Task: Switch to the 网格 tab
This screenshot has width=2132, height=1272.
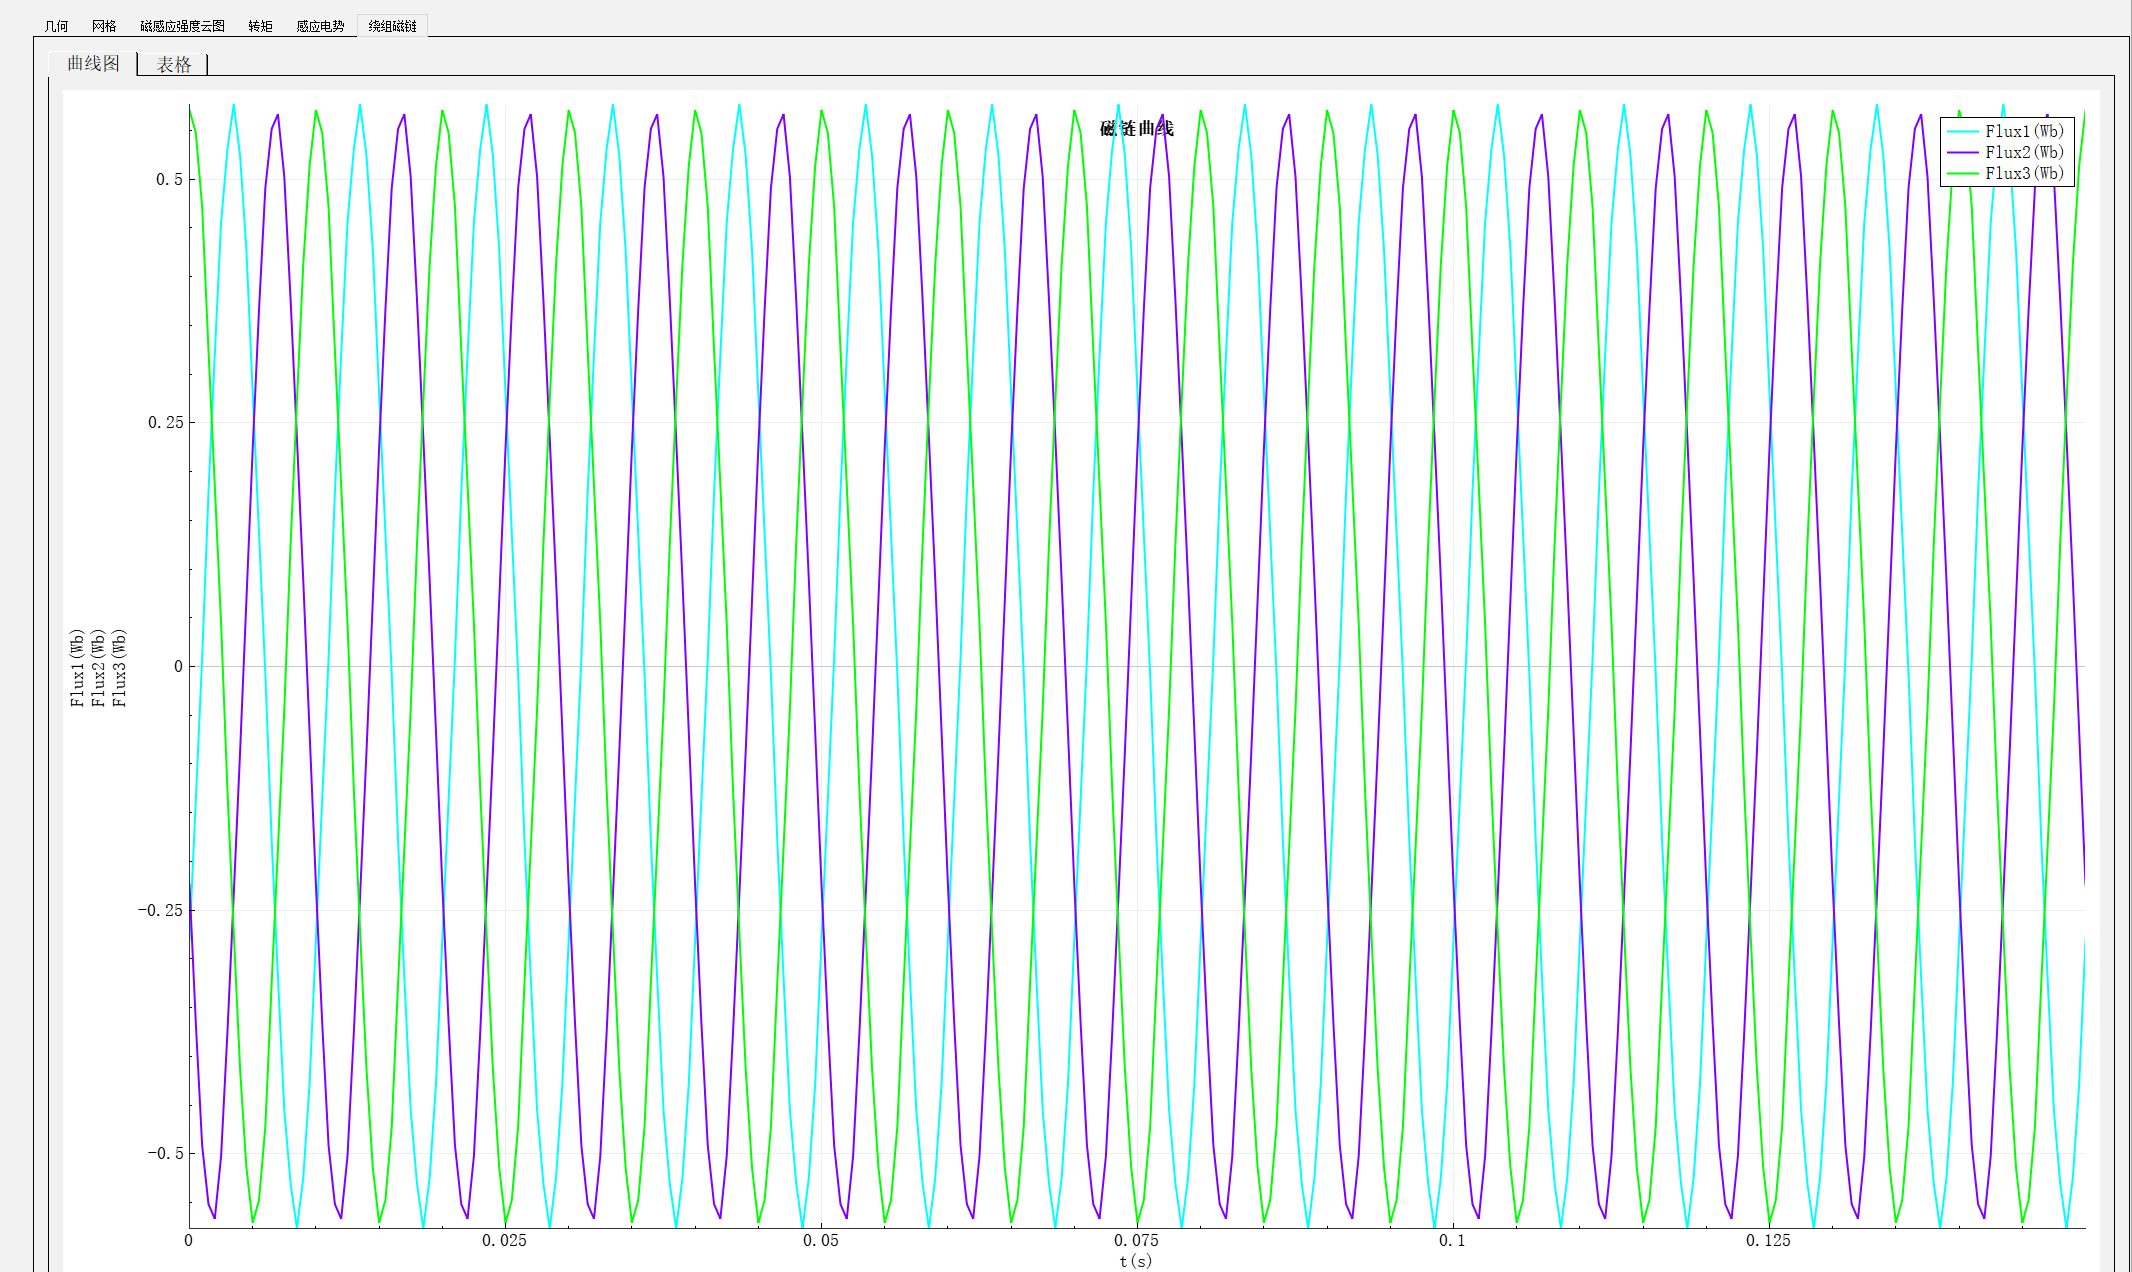Action: pyautogui.click(x=104, y=26)
